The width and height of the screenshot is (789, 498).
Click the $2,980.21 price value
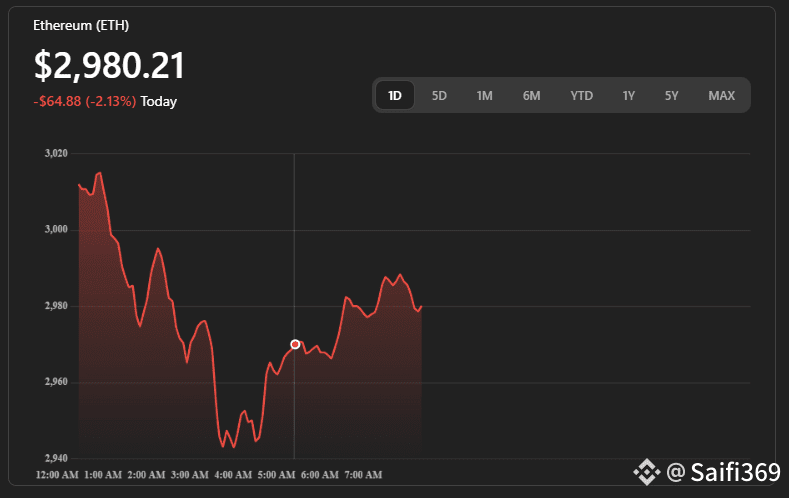coord(110,66)
